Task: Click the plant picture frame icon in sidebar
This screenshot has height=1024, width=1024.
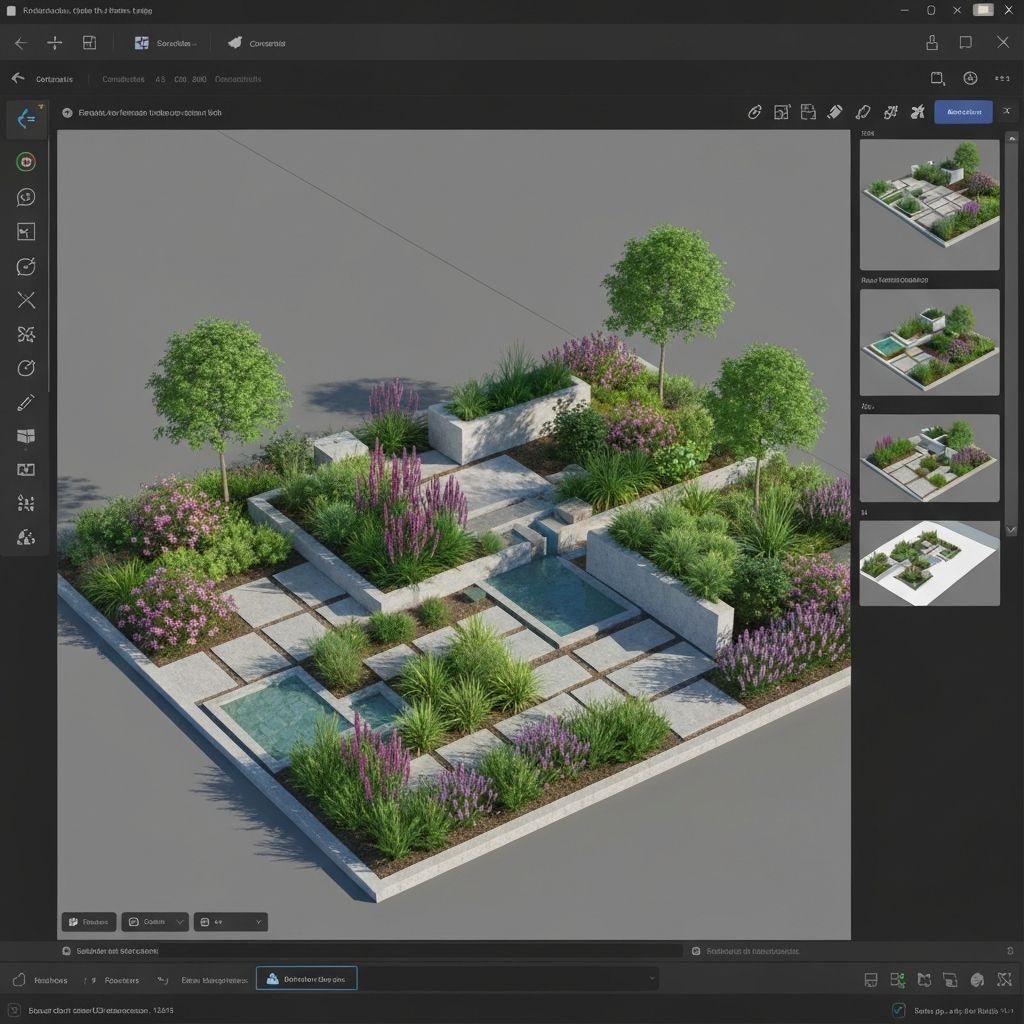Action: 26,232
